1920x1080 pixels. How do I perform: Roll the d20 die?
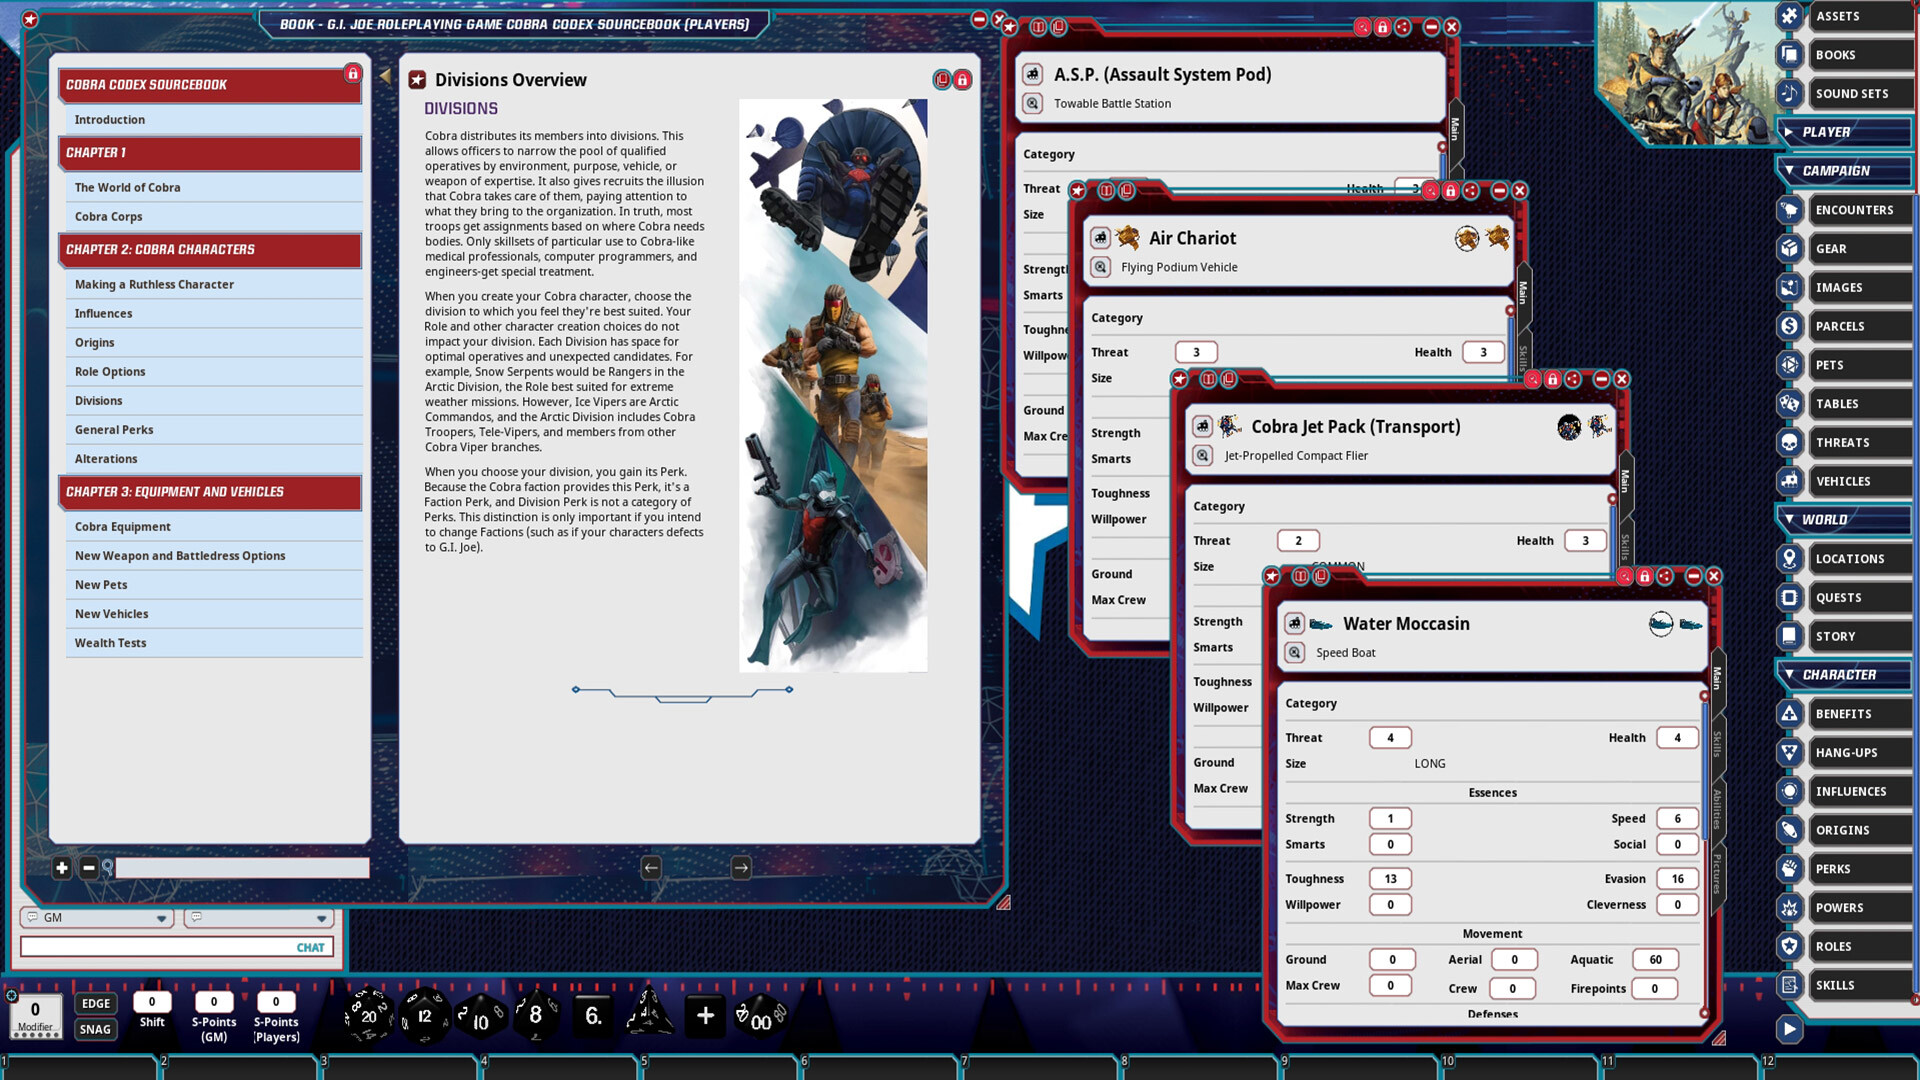[x=368, y=1015]
